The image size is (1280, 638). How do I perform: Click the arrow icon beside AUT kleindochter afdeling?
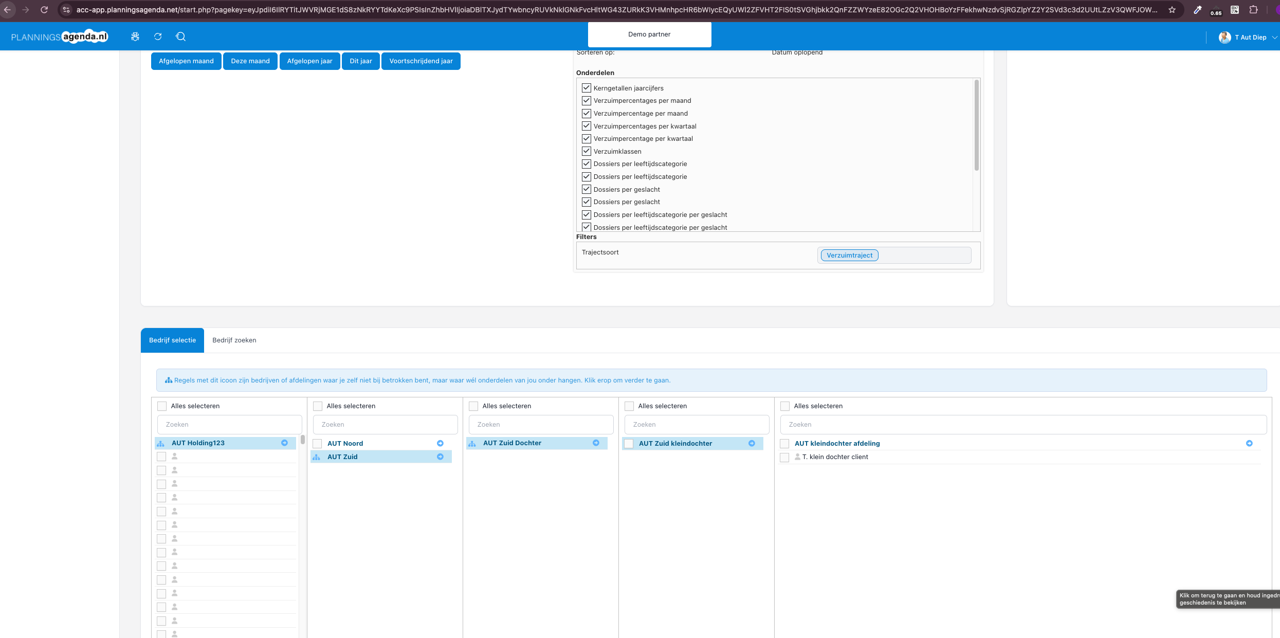[x=1249, y=443]
